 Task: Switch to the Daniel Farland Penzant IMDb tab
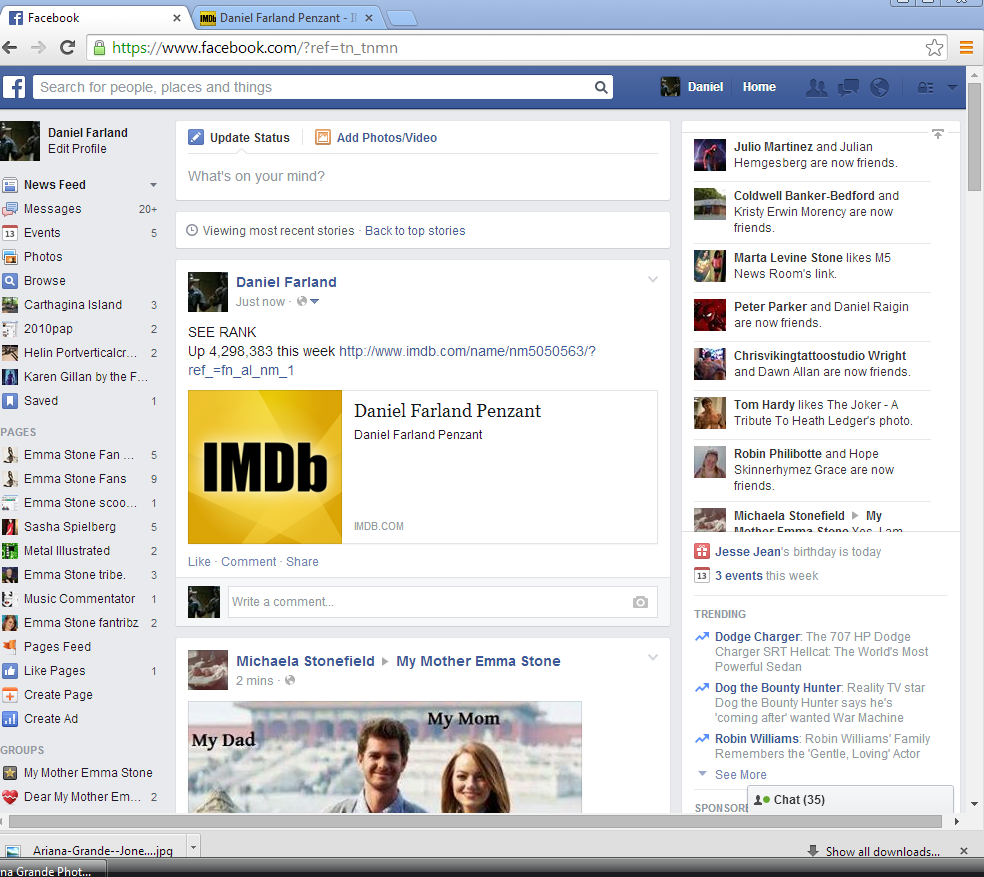pyautogui.click(x=286, y=18)
